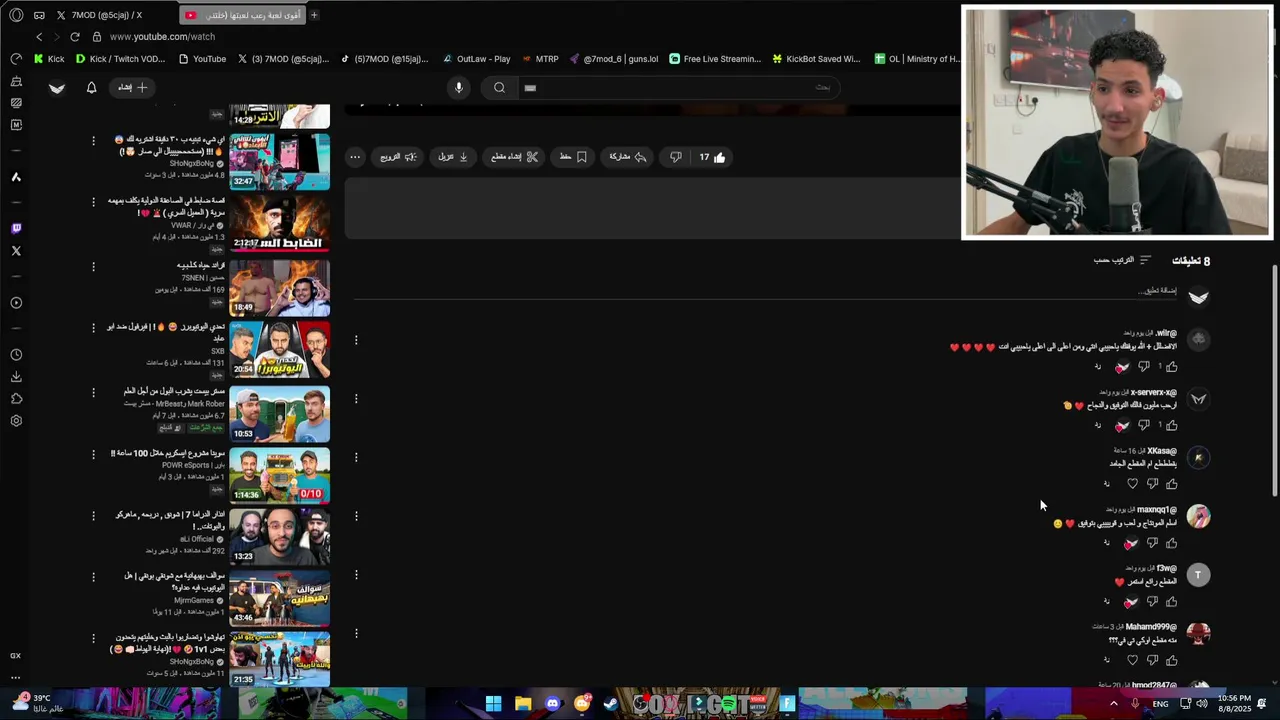
Task: Open the 10:53 MrBeast video thumbnail
Action: point(280,414)
